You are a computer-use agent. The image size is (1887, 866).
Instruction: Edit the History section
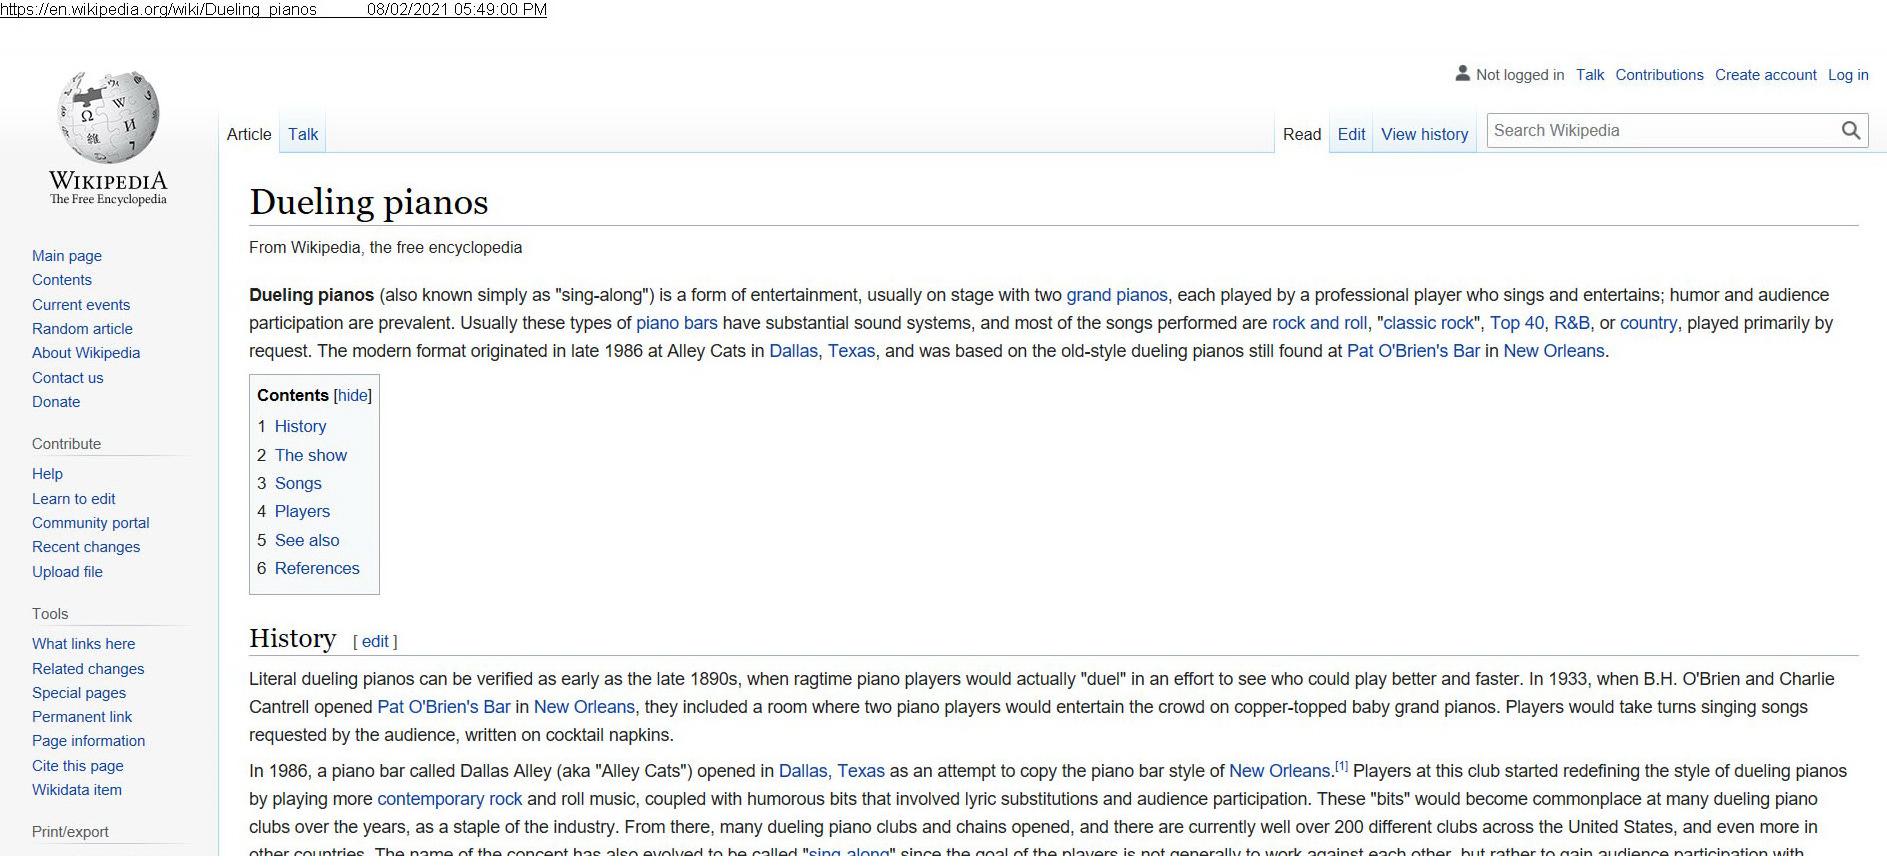[375, 642]
